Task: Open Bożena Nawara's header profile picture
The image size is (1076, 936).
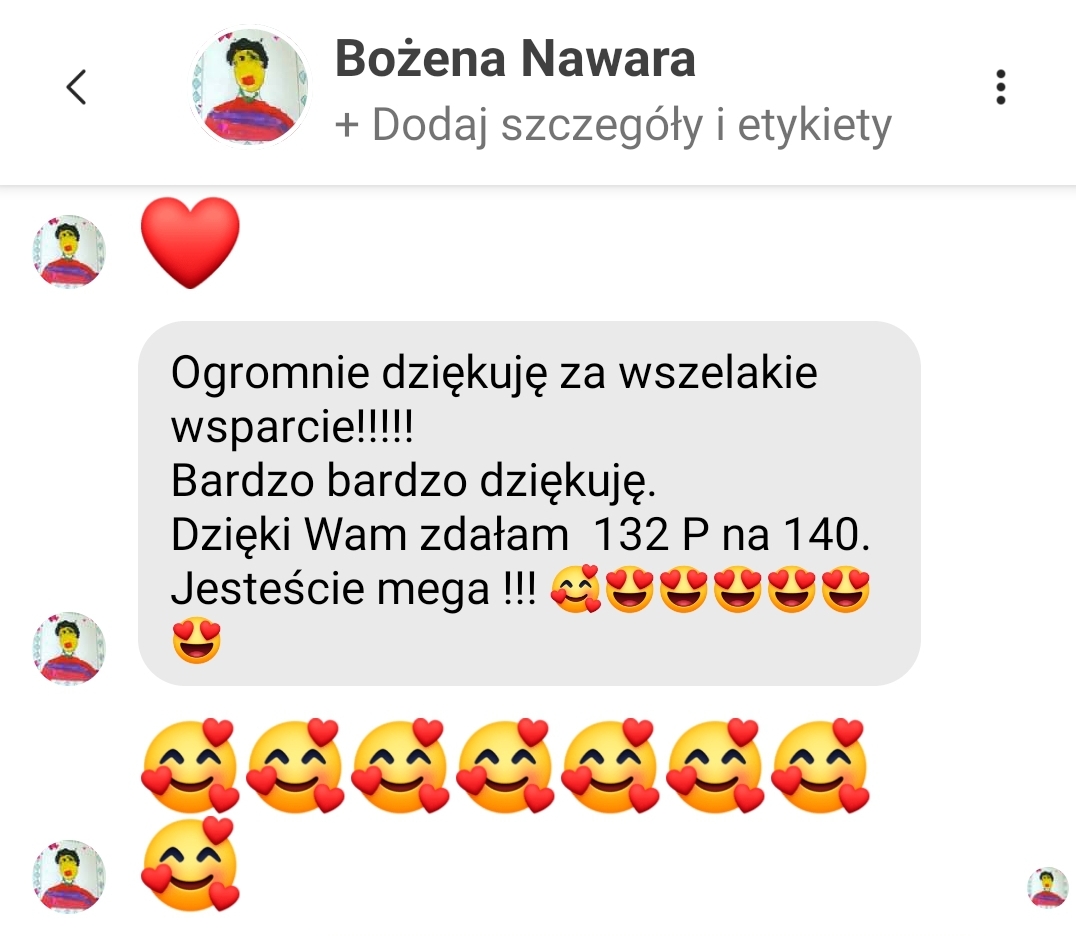Action: [x=248, y=86]
